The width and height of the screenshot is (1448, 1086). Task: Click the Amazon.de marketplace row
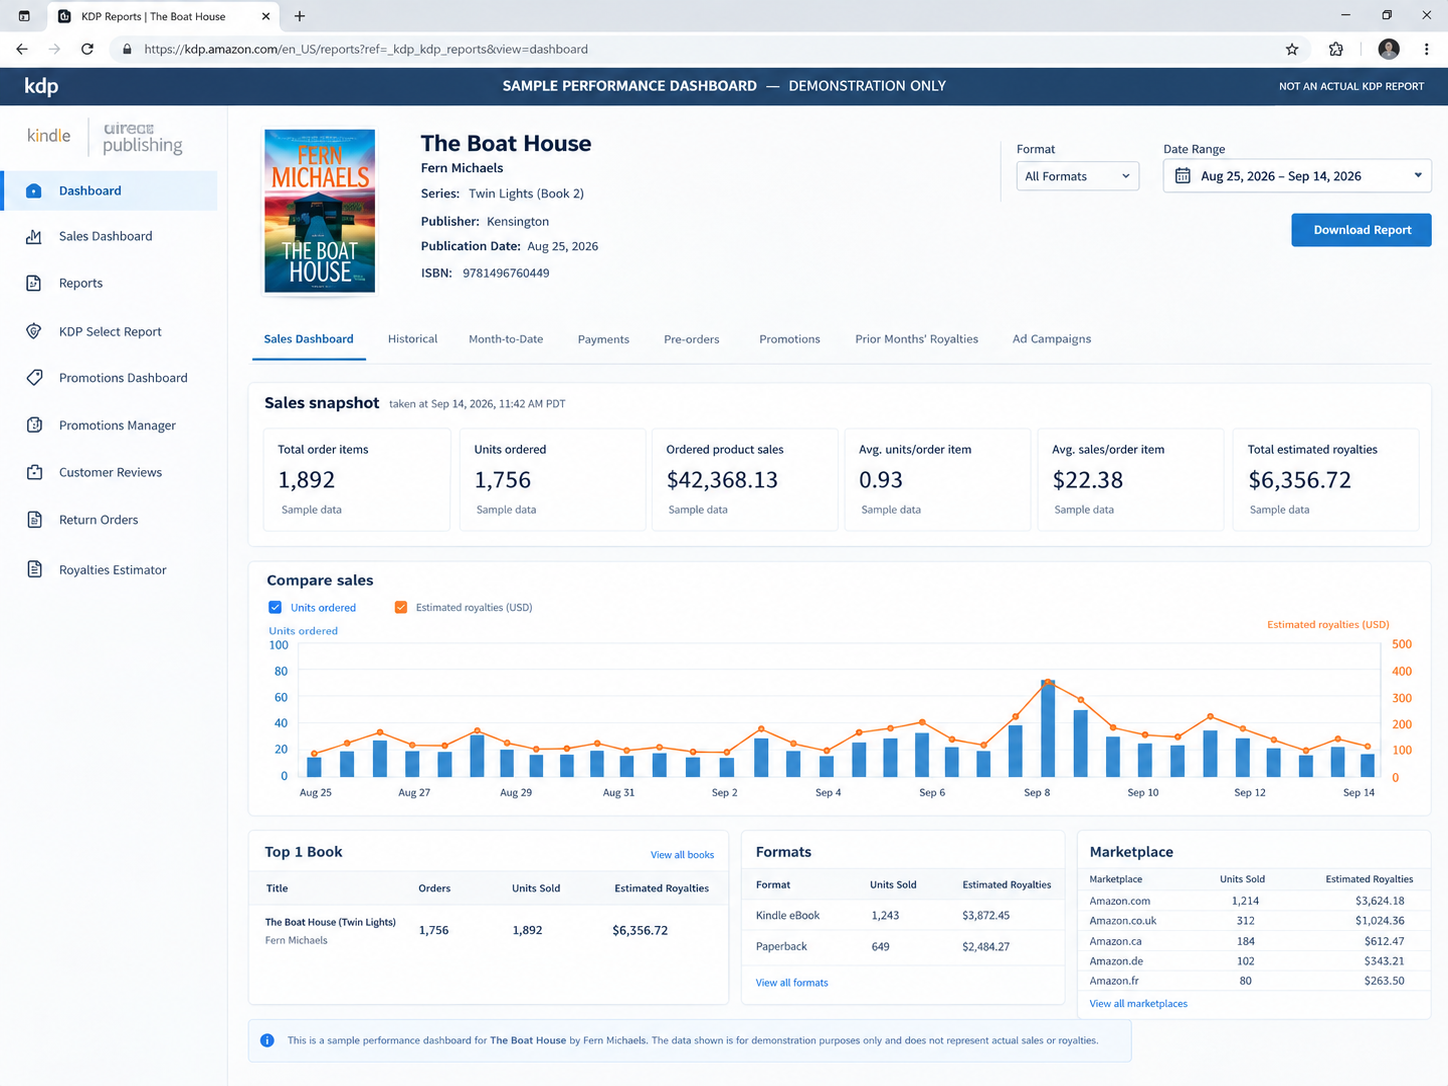tap(1253, 961)
